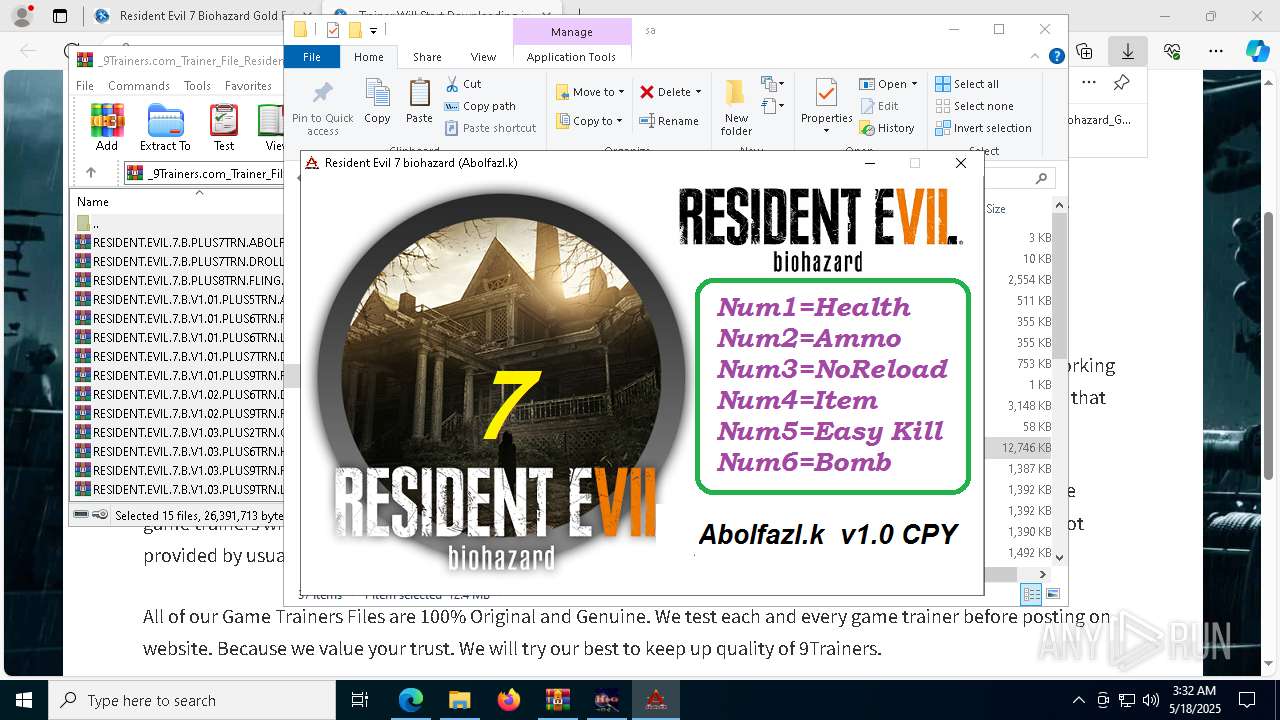Open Task View on taskbar
The width and height of the screenshot is (1280, 720).
tap(361, 700)
